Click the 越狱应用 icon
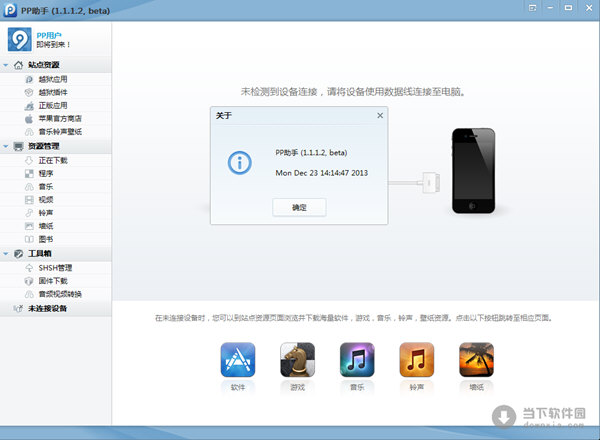Screen dimensions: 600x440 29,80
